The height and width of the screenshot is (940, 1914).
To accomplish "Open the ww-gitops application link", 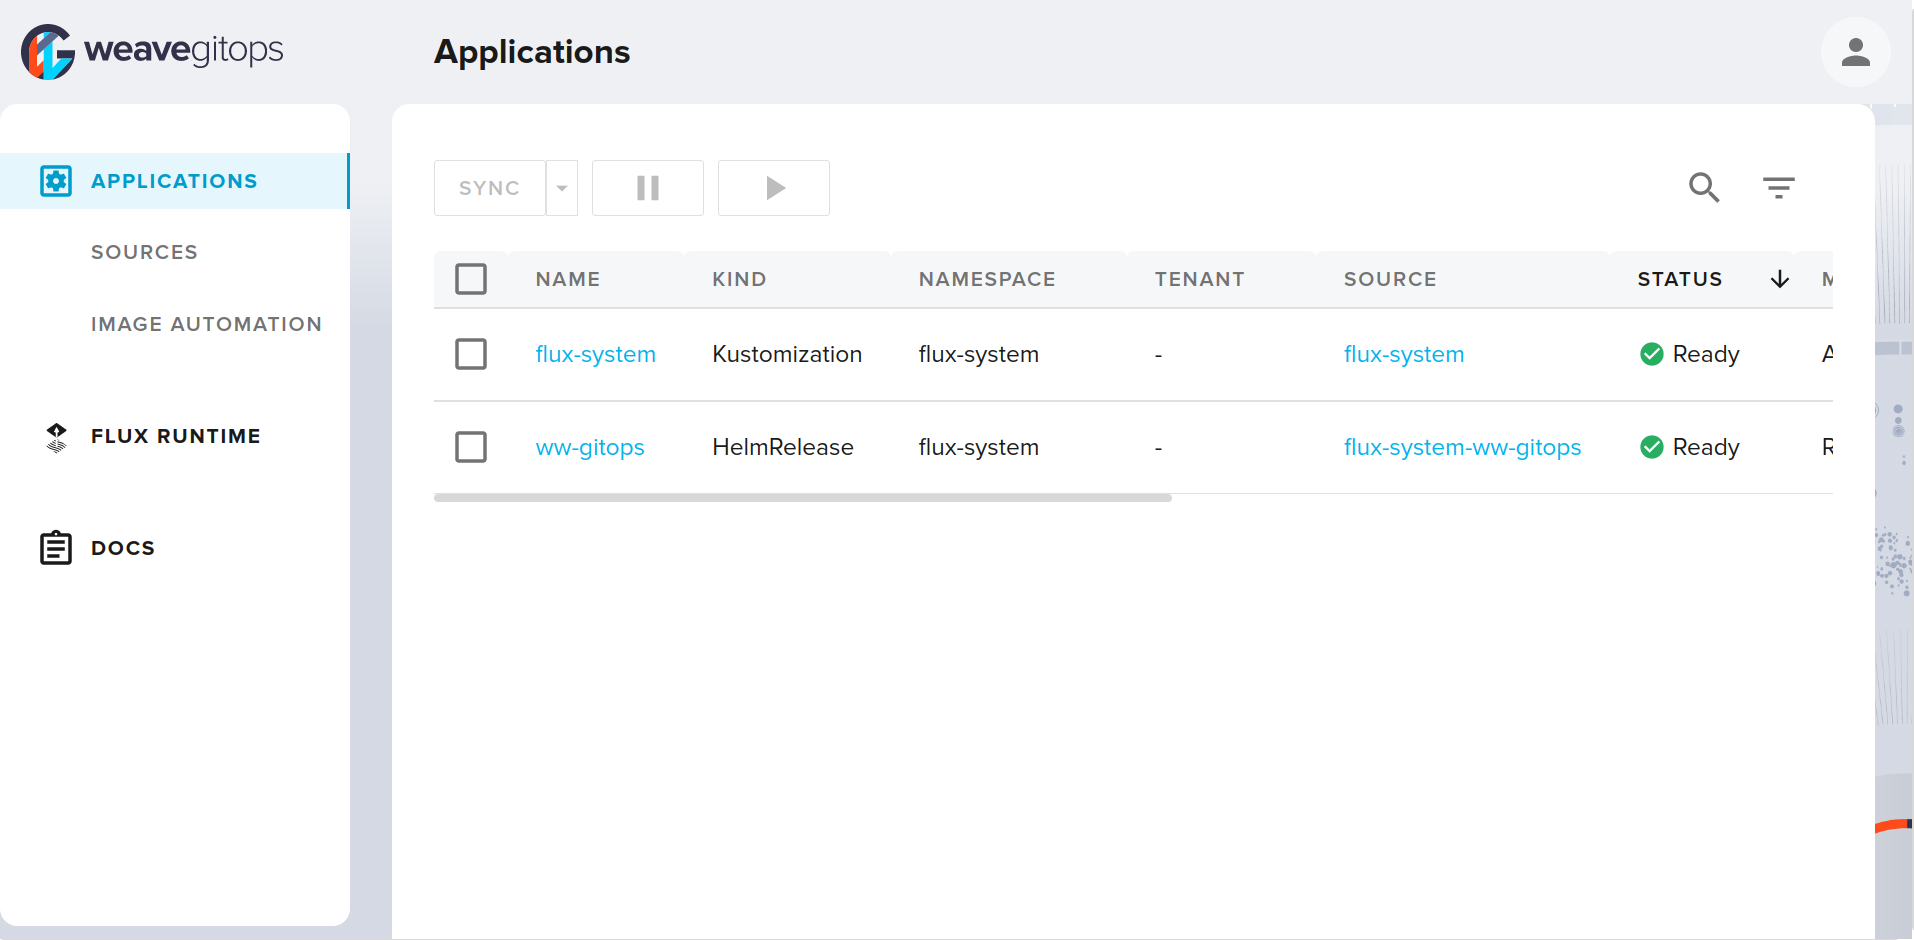I will coord(589,447).
